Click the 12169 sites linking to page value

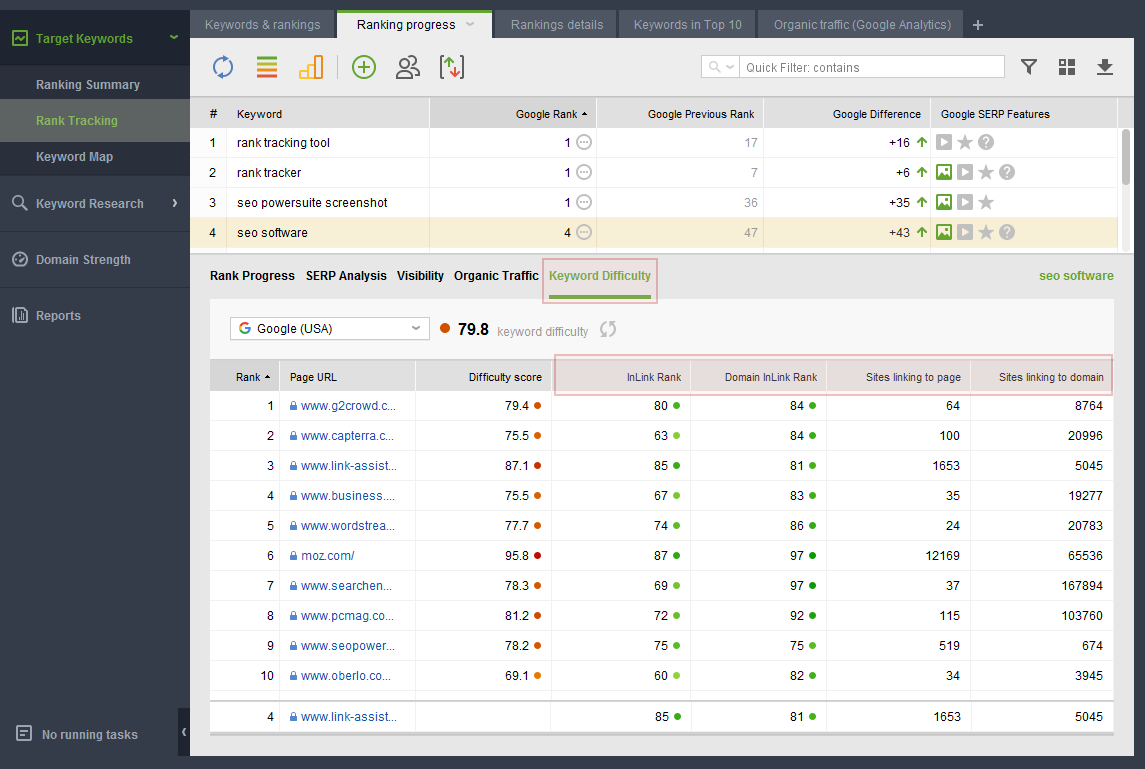click(942, 556)
